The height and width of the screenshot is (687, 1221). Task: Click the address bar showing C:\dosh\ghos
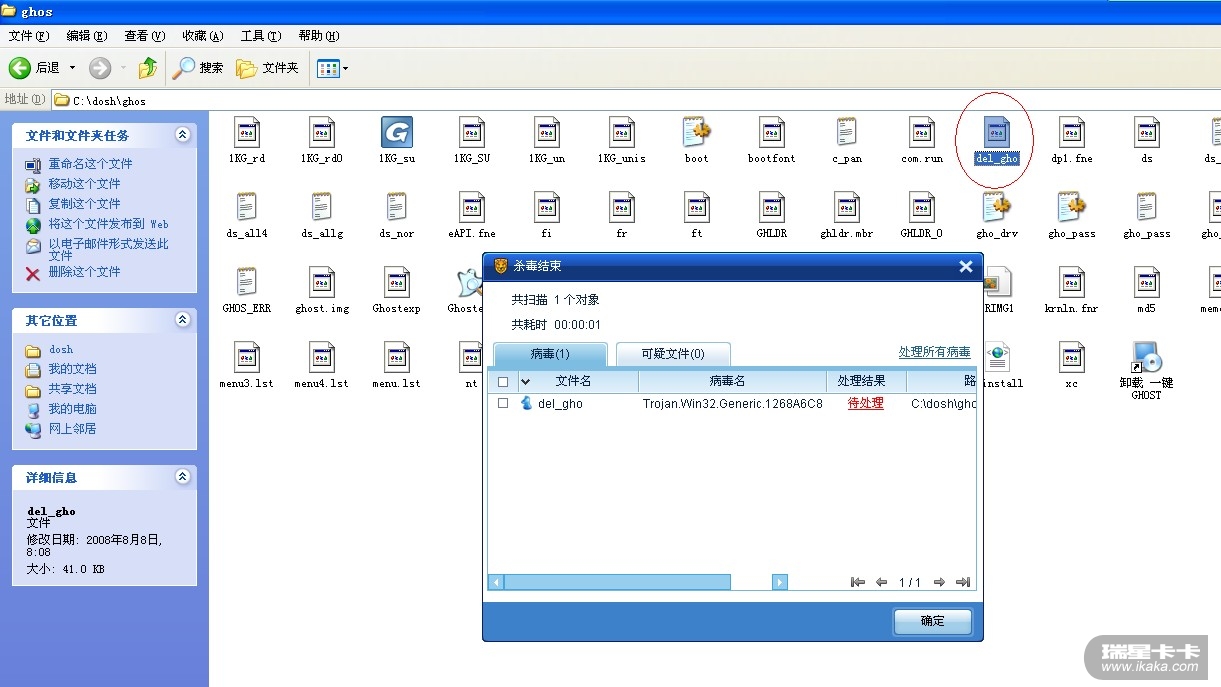point(636,100)
